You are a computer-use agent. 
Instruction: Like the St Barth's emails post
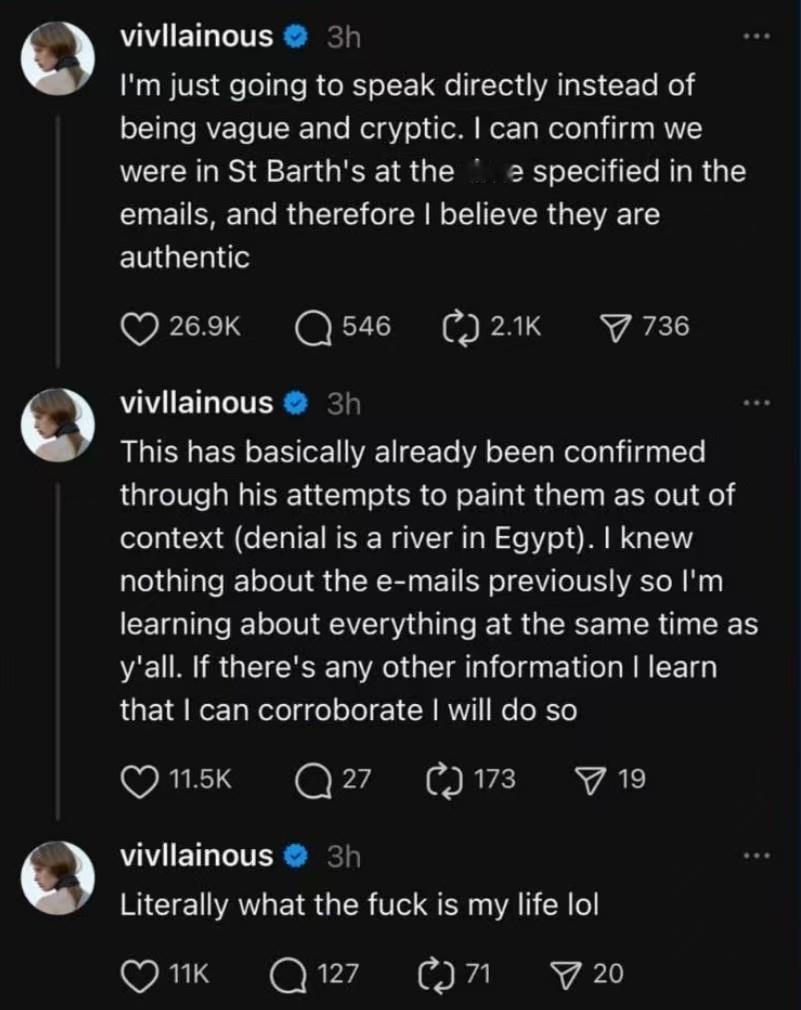click(140, 326)
